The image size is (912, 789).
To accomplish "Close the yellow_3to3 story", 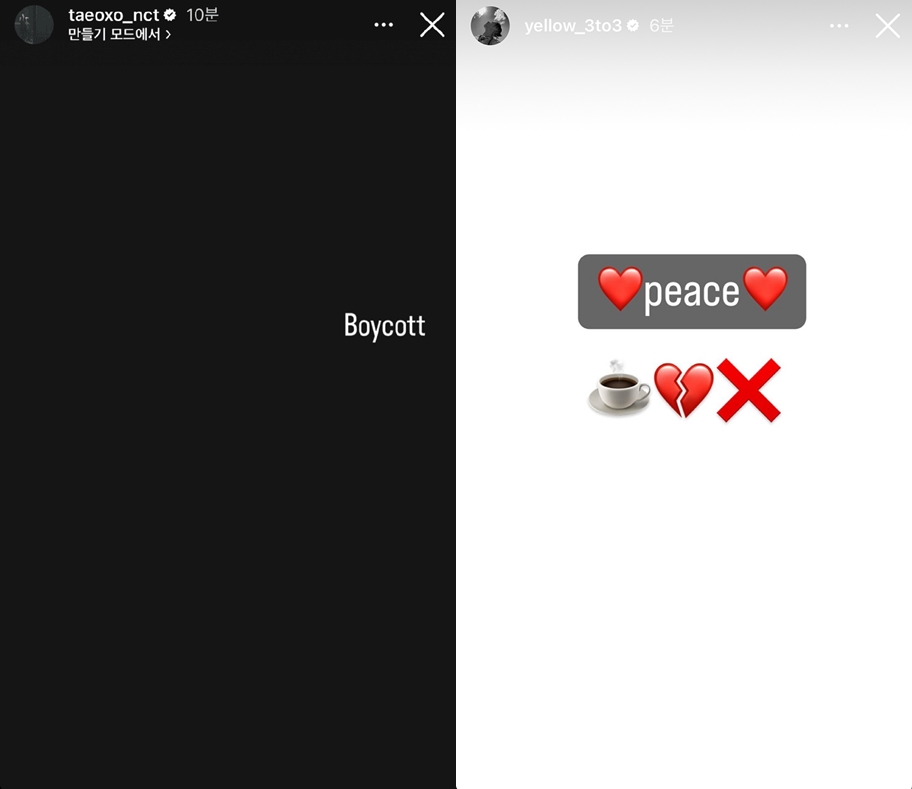I will 888,26.
